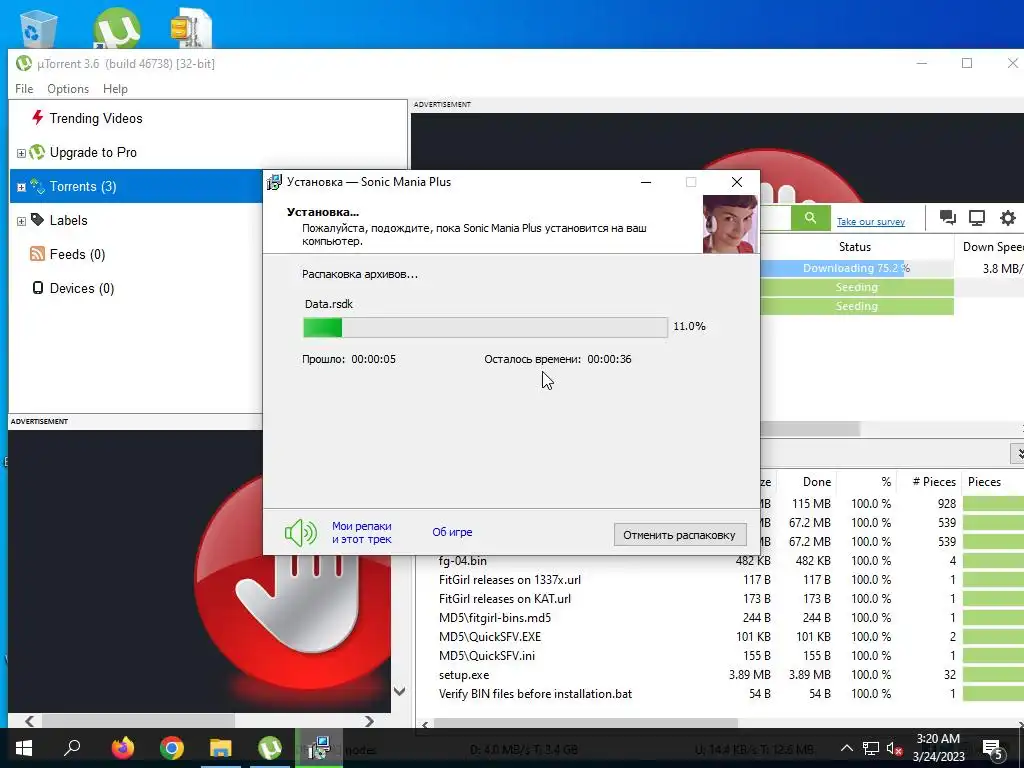Launch Firefox from the taskbar
This screenshot has width=1024, height=768.
pyautogui.click(x=122, y=748)
